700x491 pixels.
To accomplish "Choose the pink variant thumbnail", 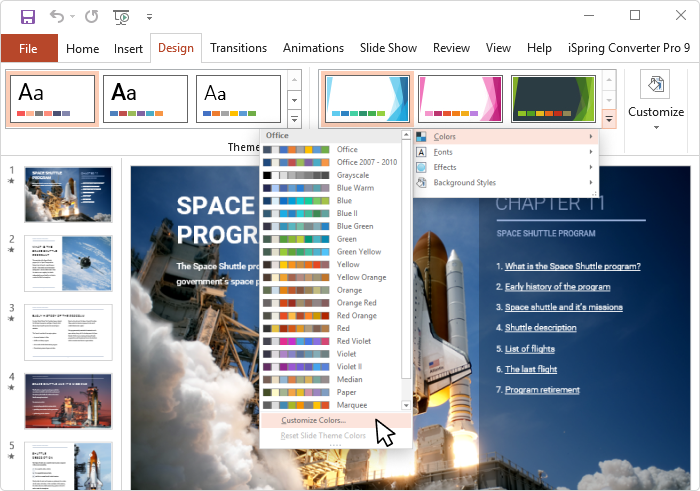I will tap(460, 99).
